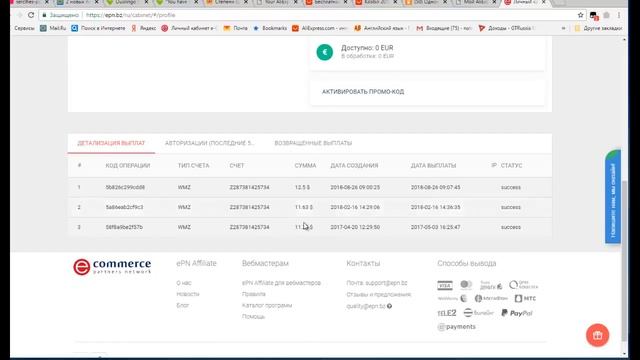Click the 12.5 $ amount cell
Screen dimensions: 640x360
(x=302, y=187)
